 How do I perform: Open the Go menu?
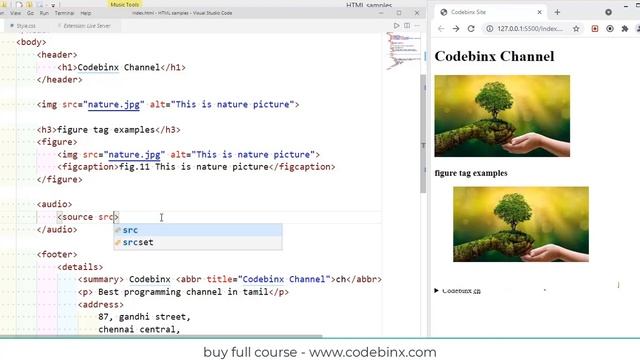click(30, 13)
